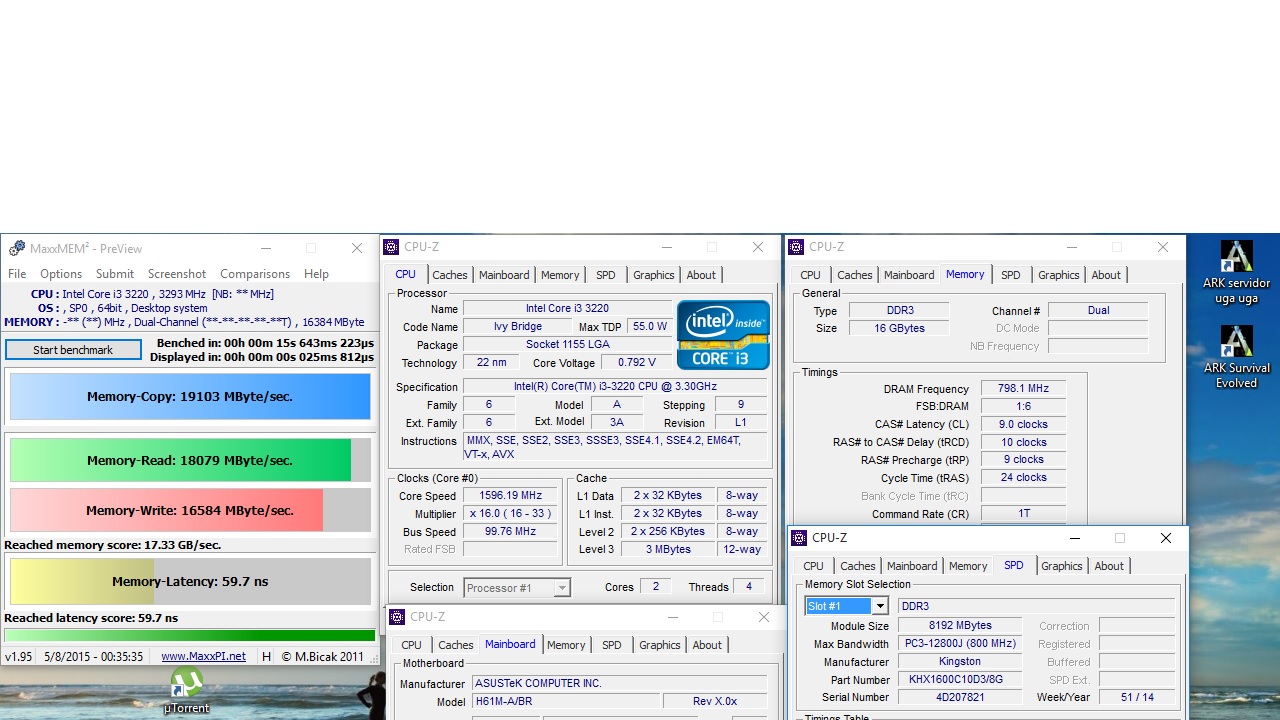This screenshot has width=1280, height=720.
Task: Open the Screenshot menu in MaxxMEM
Action: [177, 274]
